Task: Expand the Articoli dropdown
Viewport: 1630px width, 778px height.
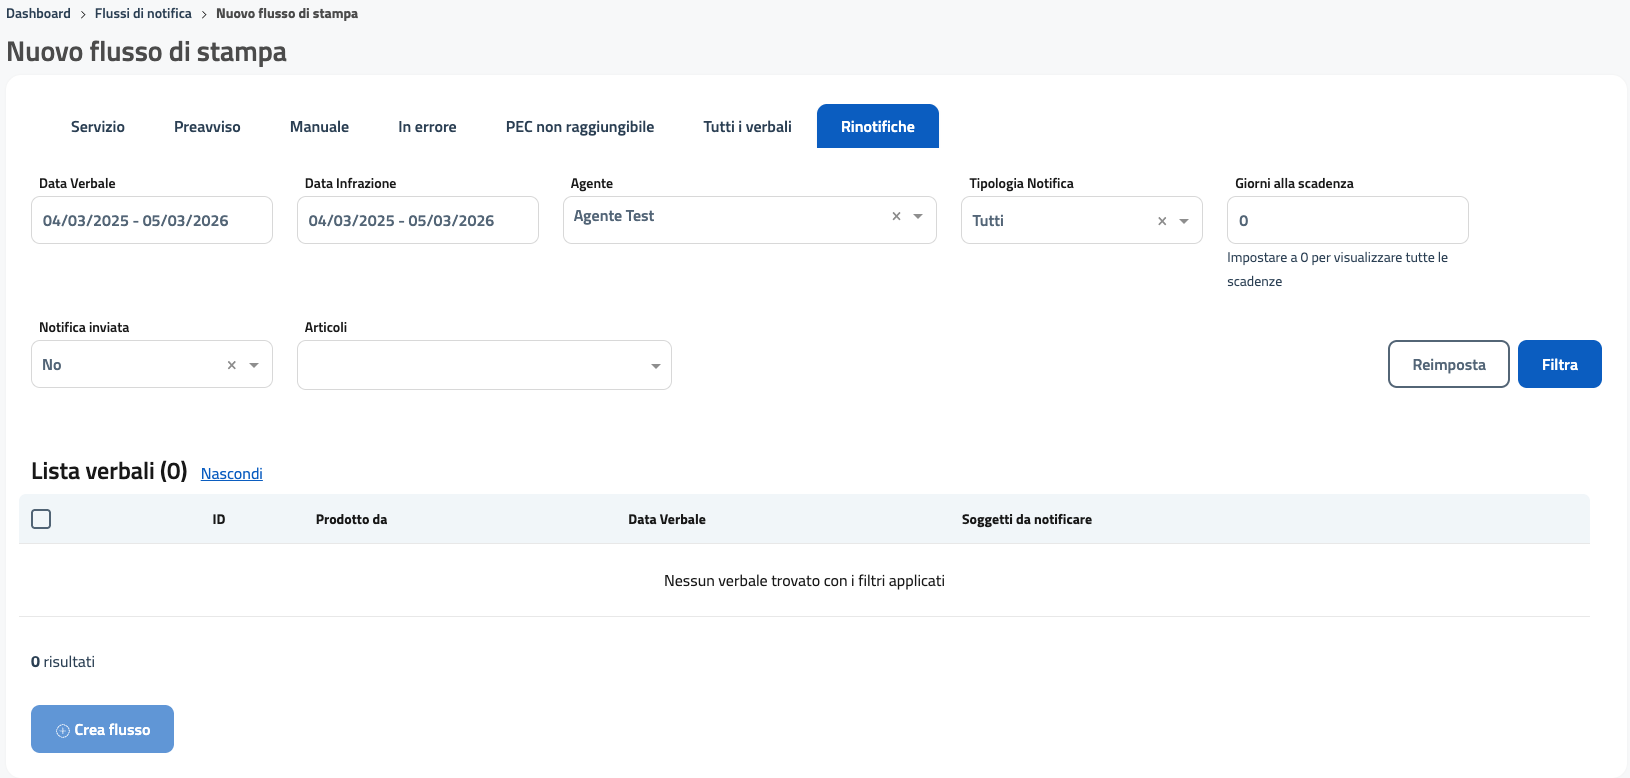Action: tap(655, 366)
